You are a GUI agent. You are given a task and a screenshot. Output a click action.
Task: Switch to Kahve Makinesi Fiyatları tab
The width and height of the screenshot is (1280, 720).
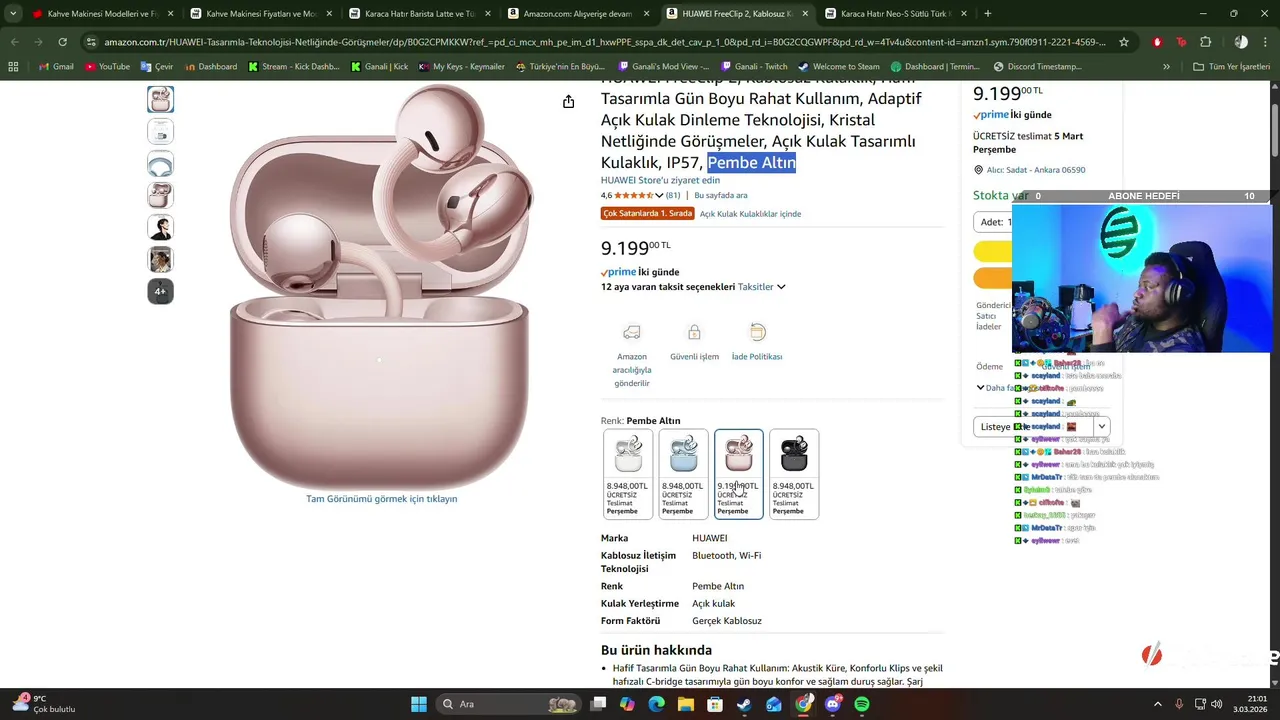pos(262,14)
